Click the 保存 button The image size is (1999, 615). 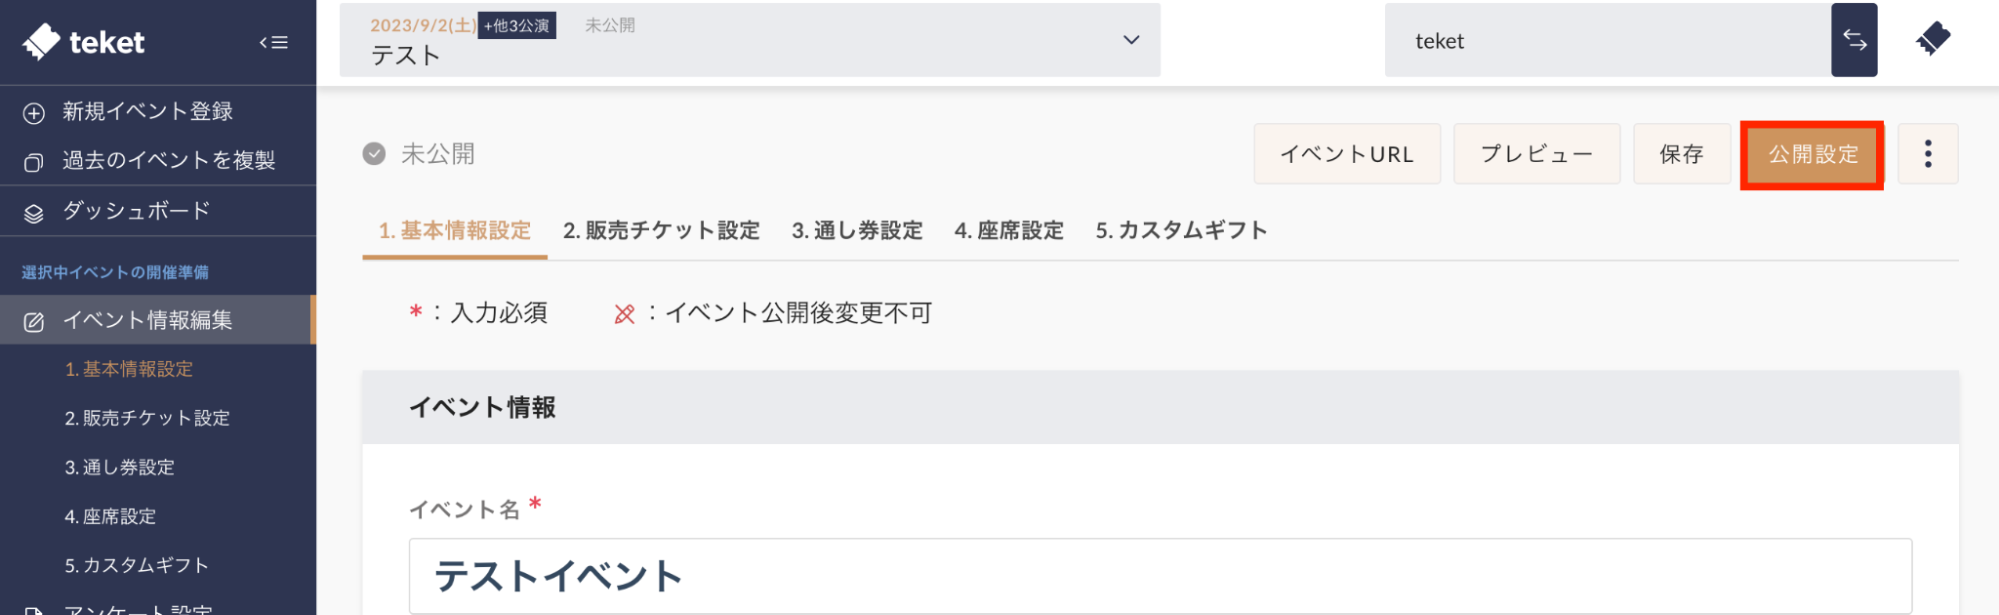point(1681,155)
